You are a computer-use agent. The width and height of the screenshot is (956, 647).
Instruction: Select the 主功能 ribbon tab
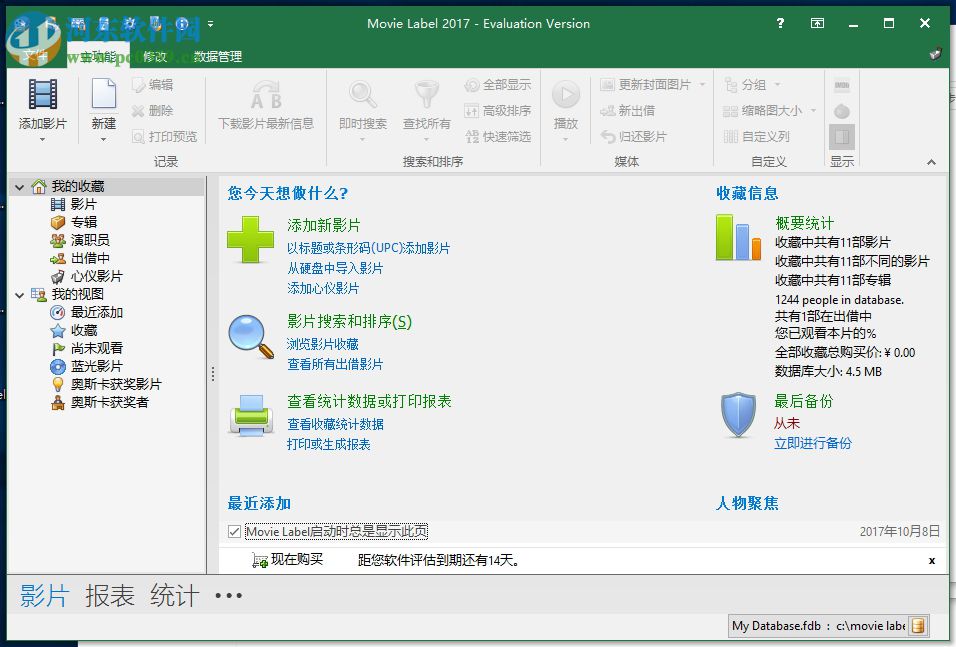pyautogui.click(x=98, y=57)
